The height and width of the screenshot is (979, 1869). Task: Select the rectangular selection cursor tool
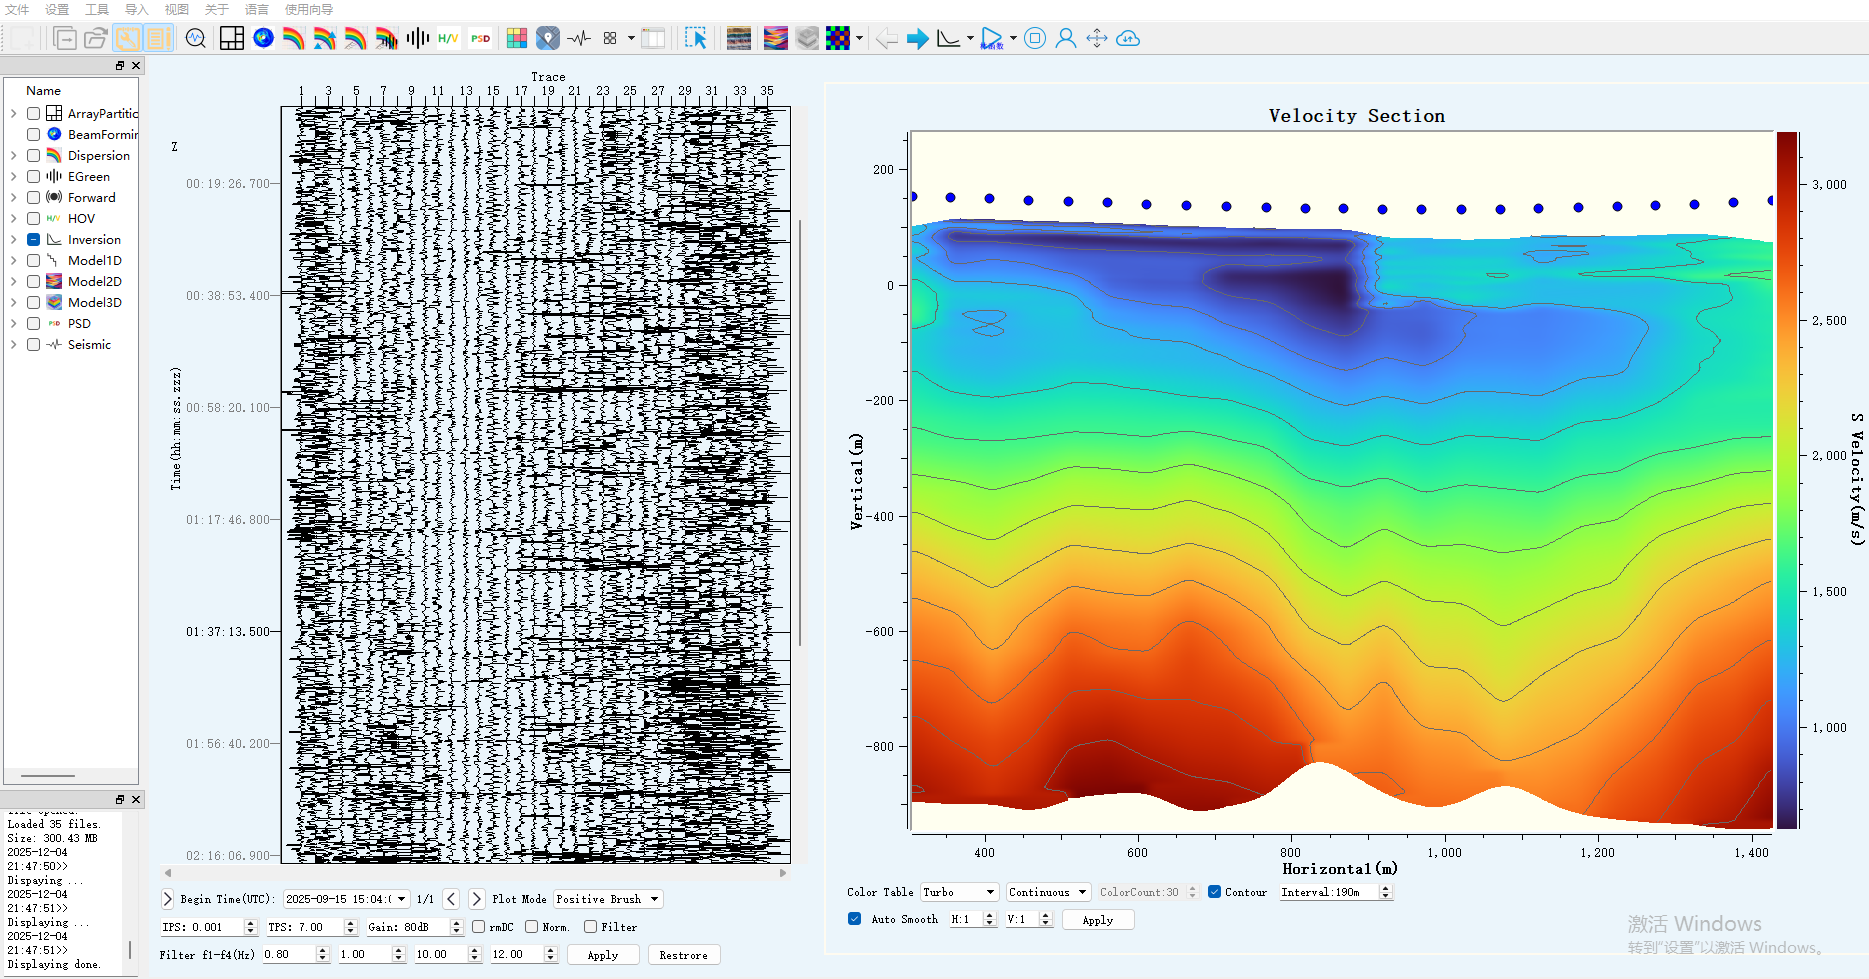696,39
